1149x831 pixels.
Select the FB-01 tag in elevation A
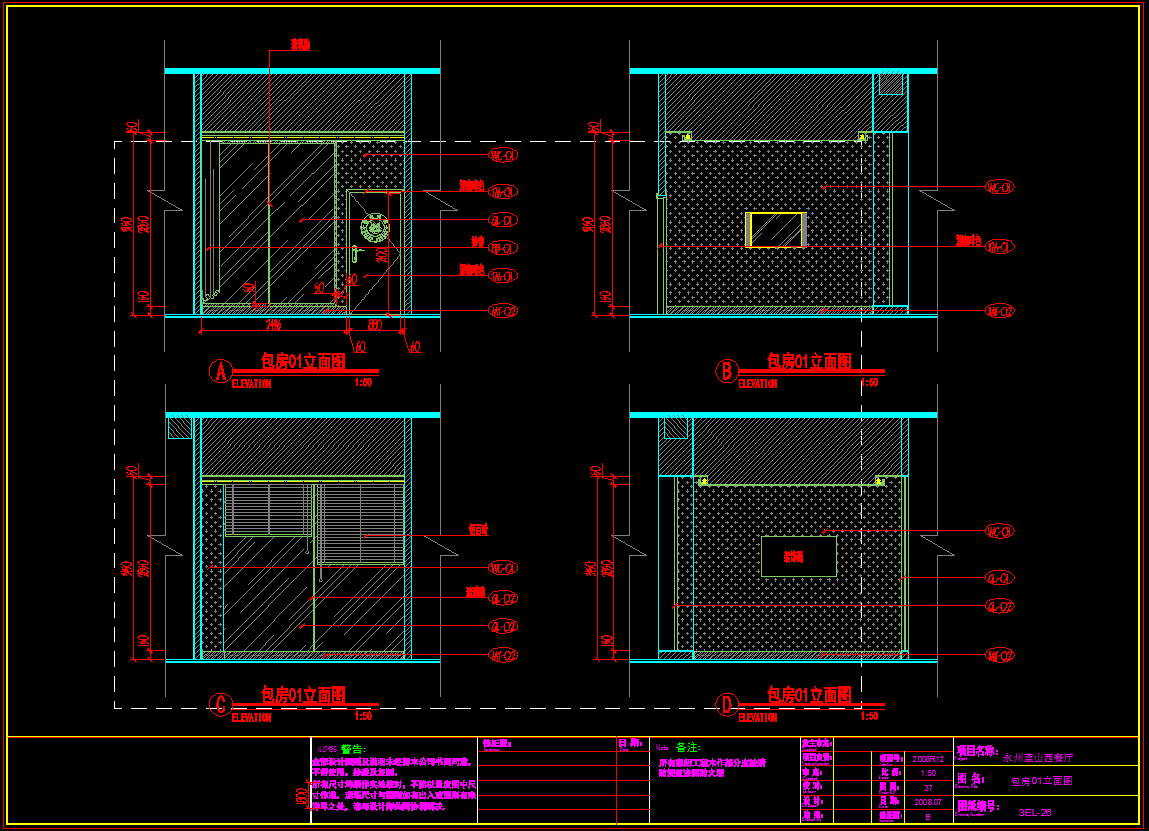(503, 248)
